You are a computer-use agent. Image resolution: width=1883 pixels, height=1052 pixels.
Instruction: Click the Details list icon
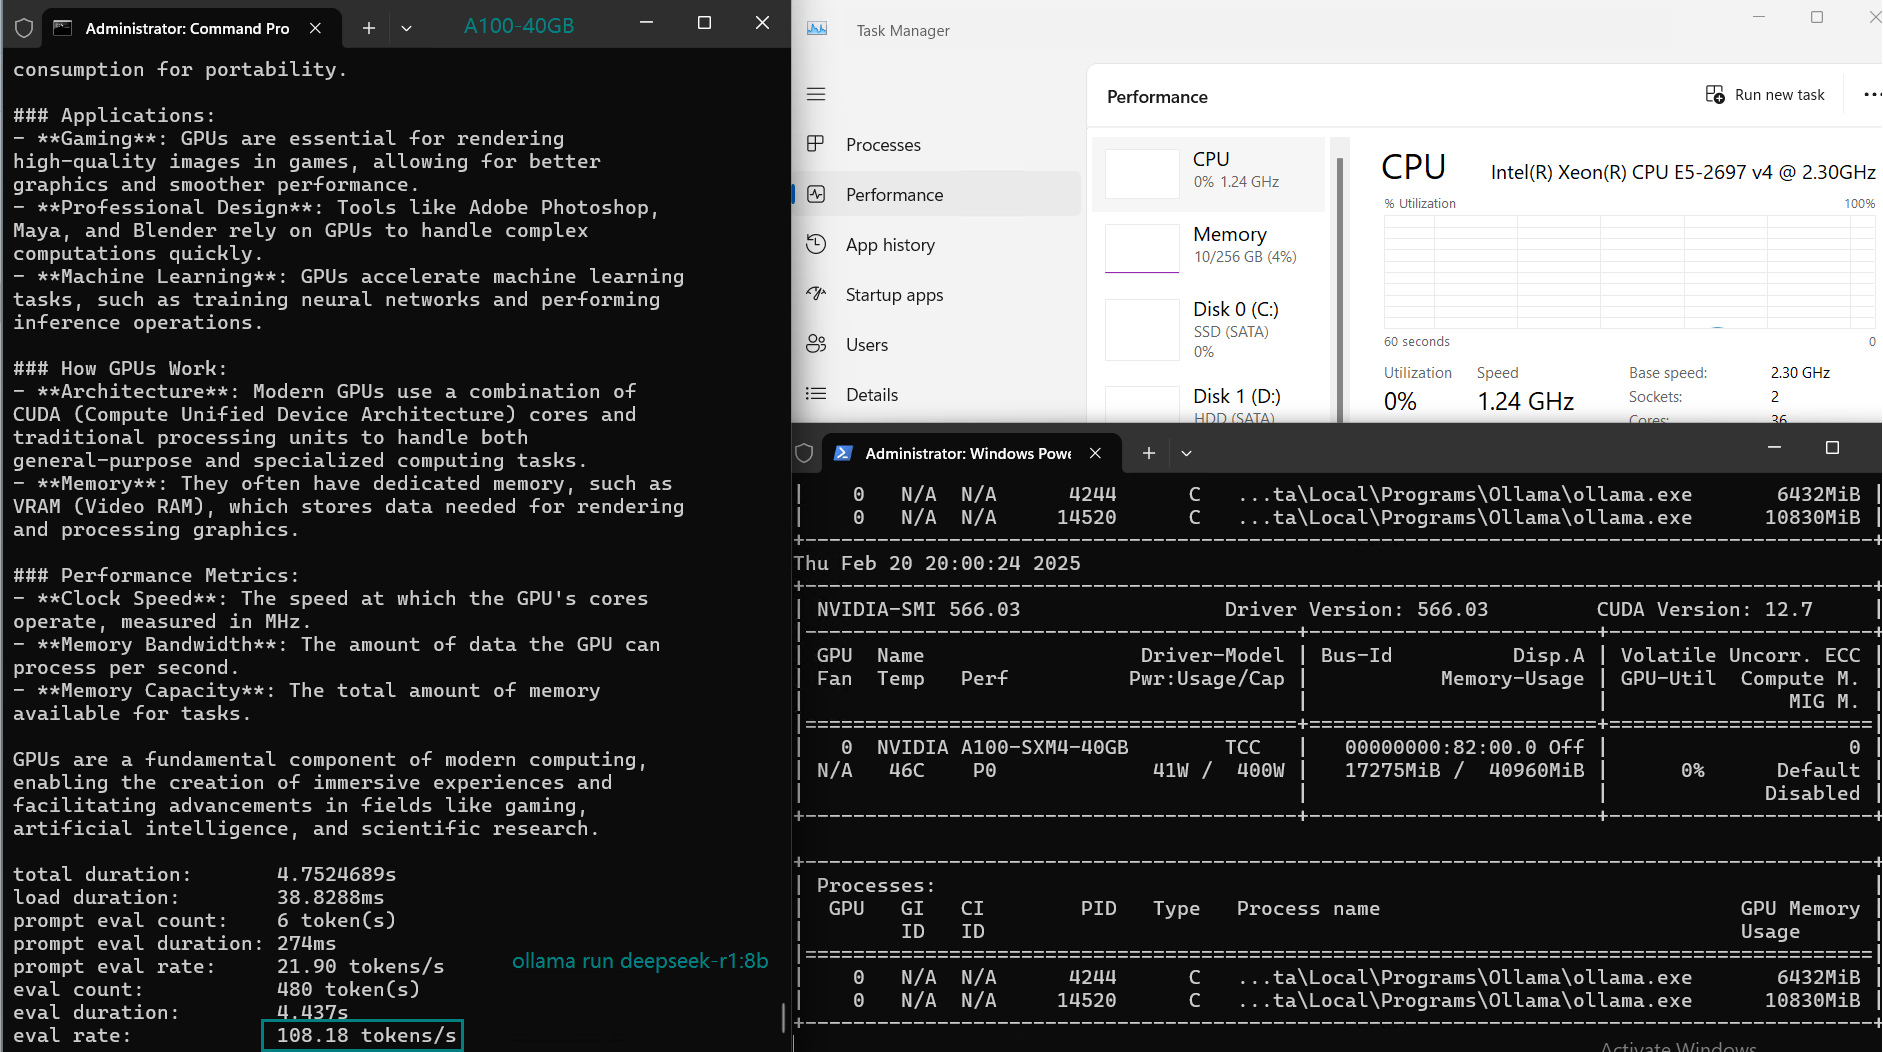tap(816, 394)
